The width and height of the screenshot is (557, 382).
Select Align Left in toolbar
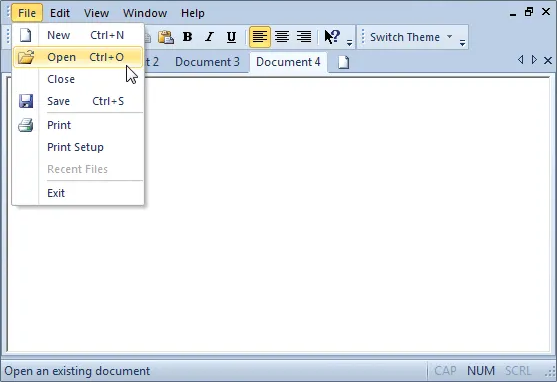[260, 37]
